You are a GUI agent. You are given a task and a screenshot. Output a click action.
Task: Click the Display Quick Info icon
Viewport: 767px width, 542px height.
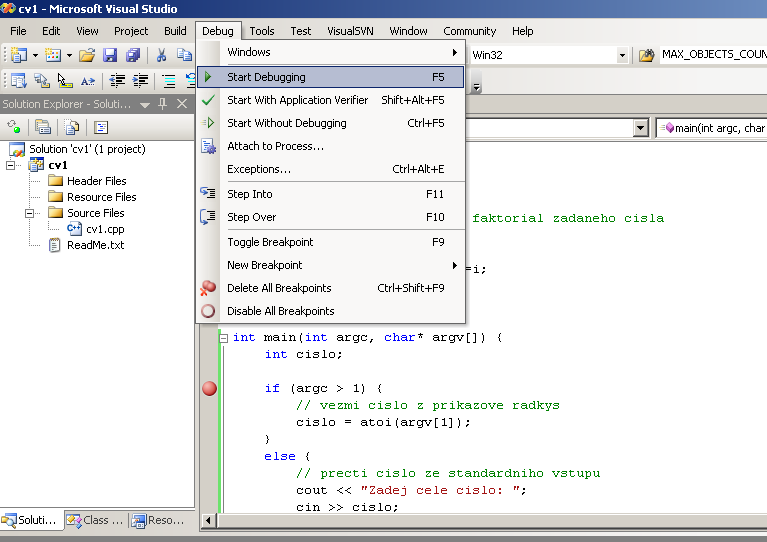tap(65, 80)
